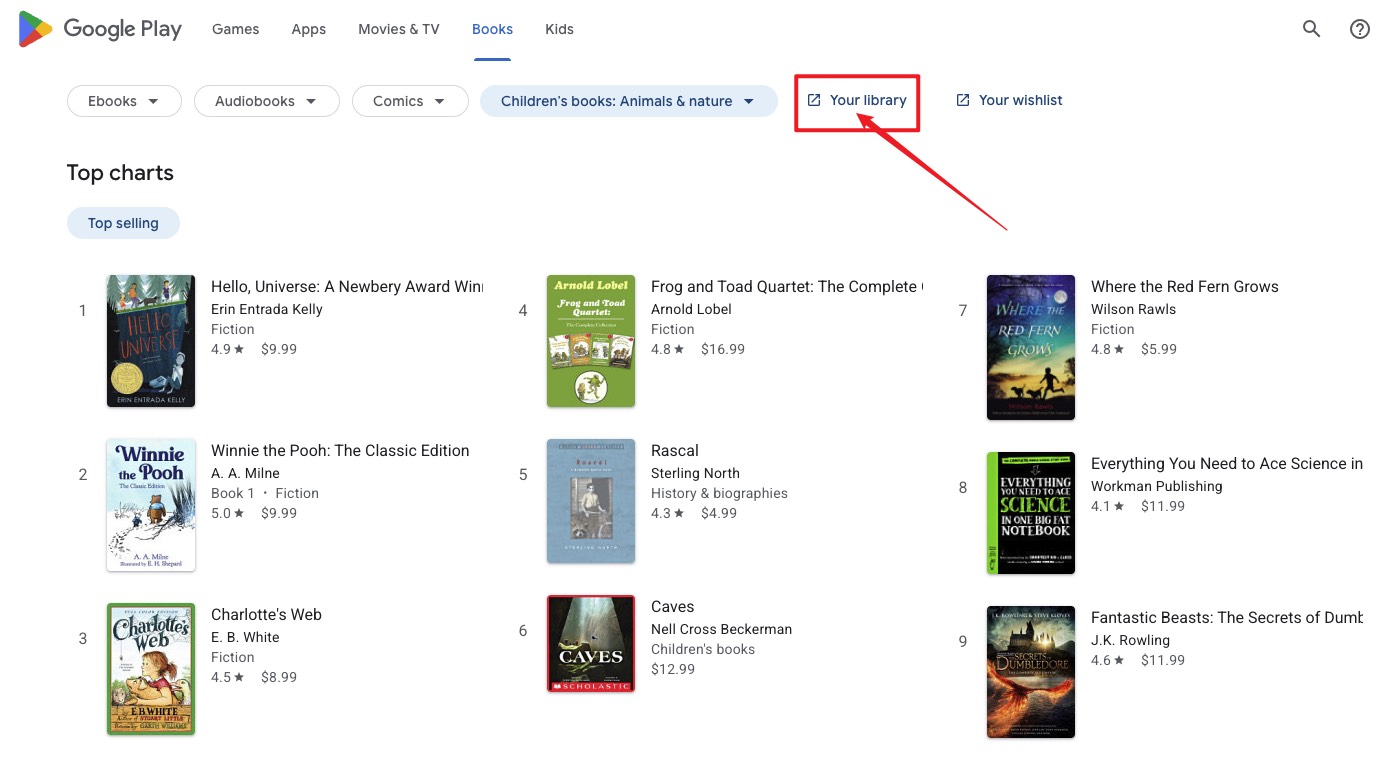Open the help center question mark icon

click(1360, 29)
